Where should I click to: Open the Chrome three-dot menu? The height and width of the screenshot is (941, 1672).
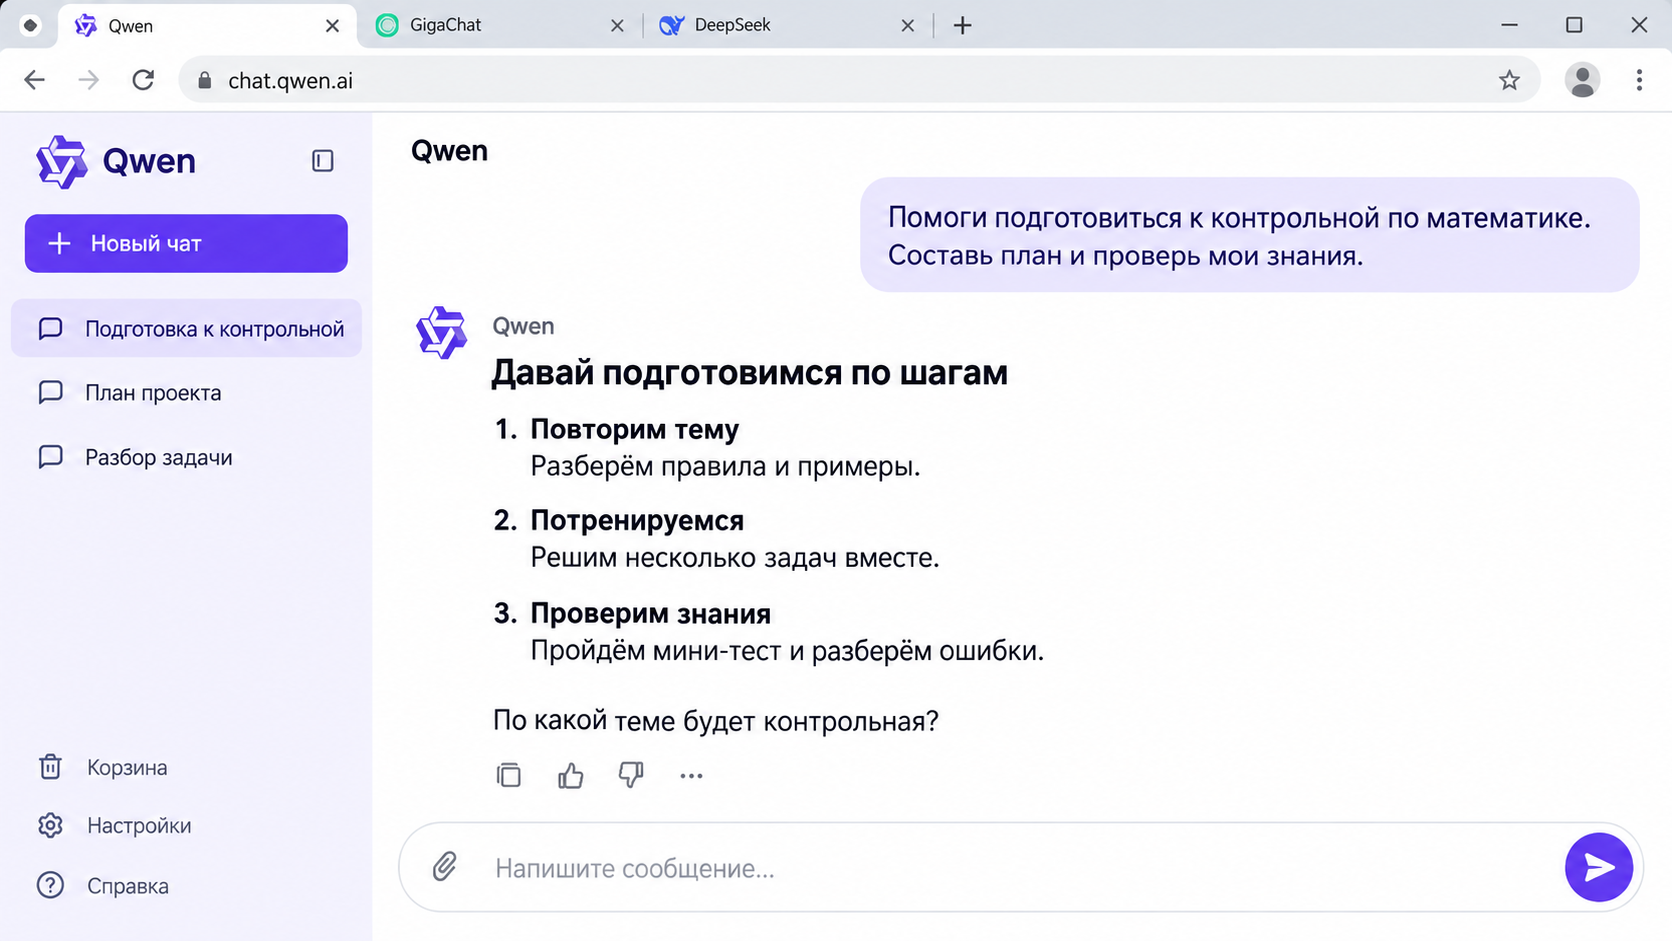click(1639, 80)
